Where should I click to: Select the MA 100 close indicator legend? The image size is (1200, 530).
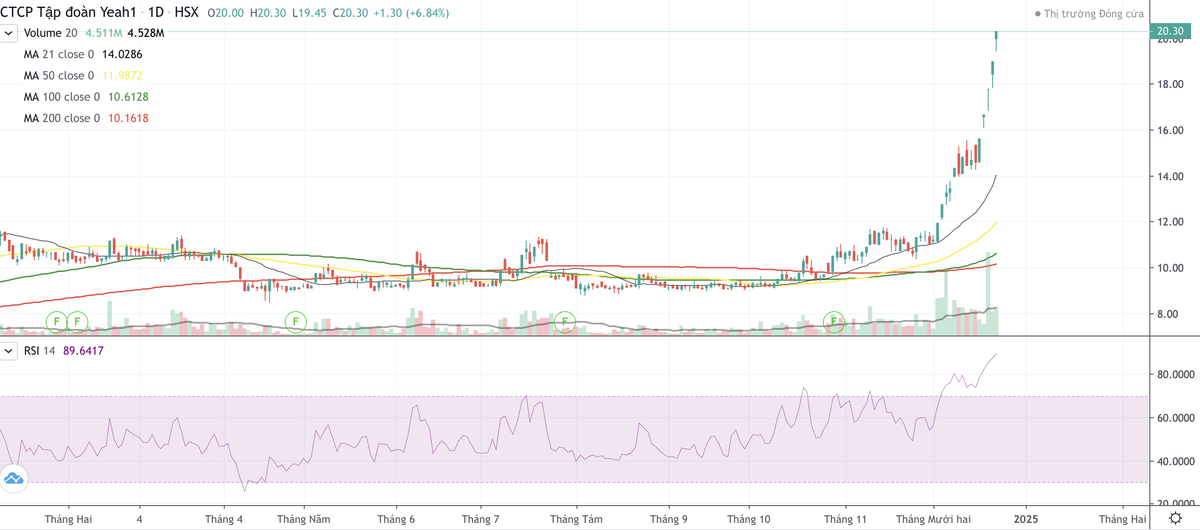click(62, 97)
